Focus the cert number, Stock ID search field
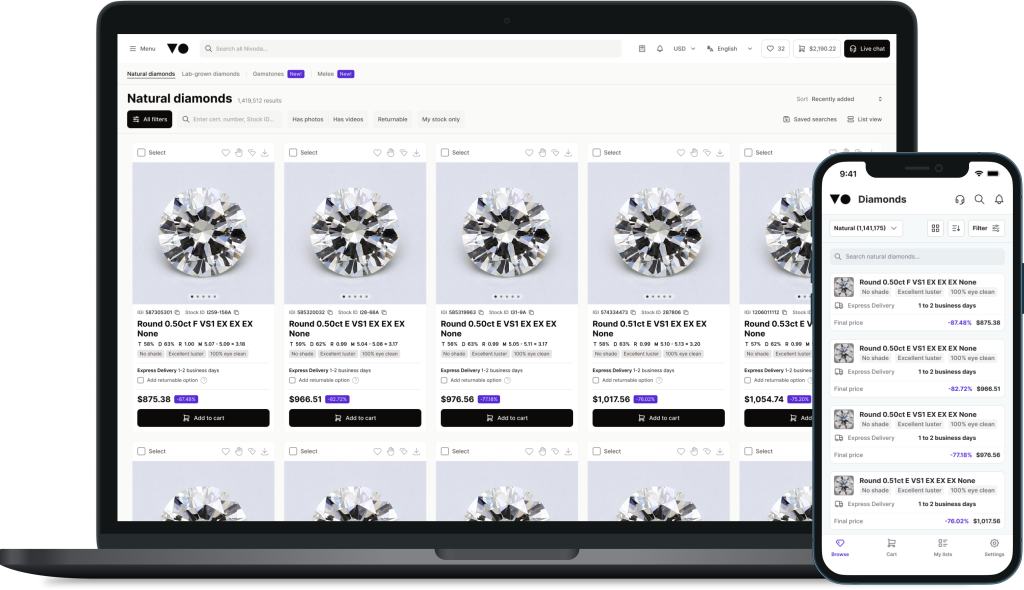The width and height of the screenshot is (1024, 590). point(231,120)
